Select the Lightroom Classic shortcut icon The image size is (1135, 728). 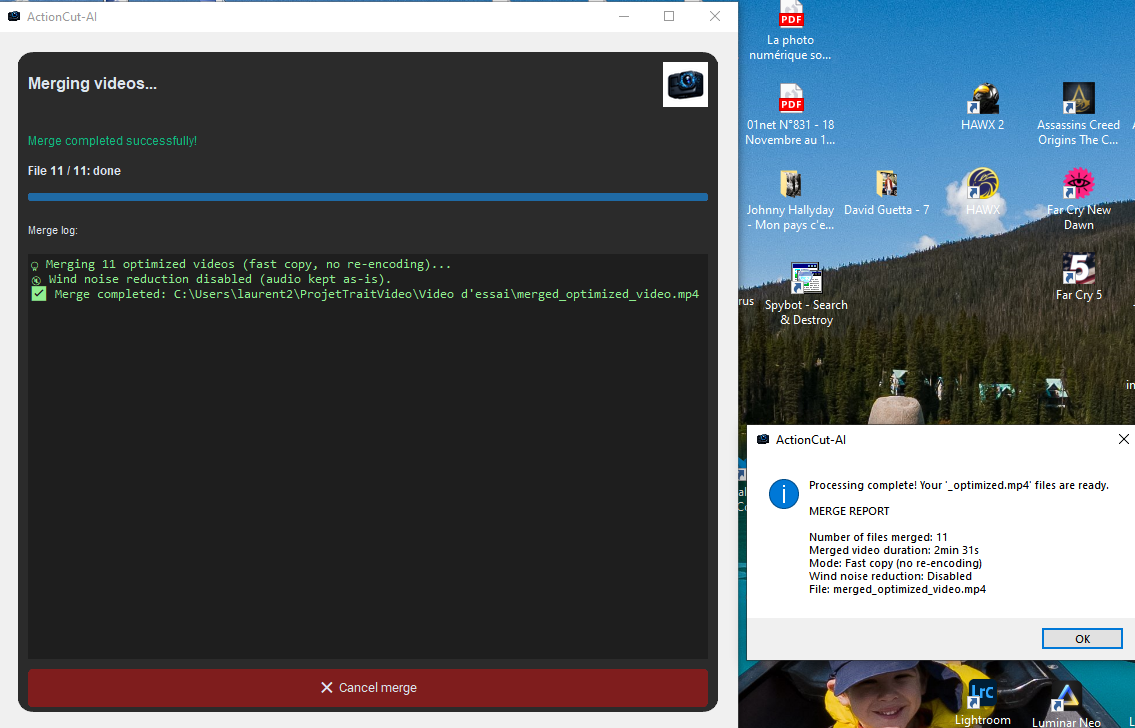click(x=982, y=702)
